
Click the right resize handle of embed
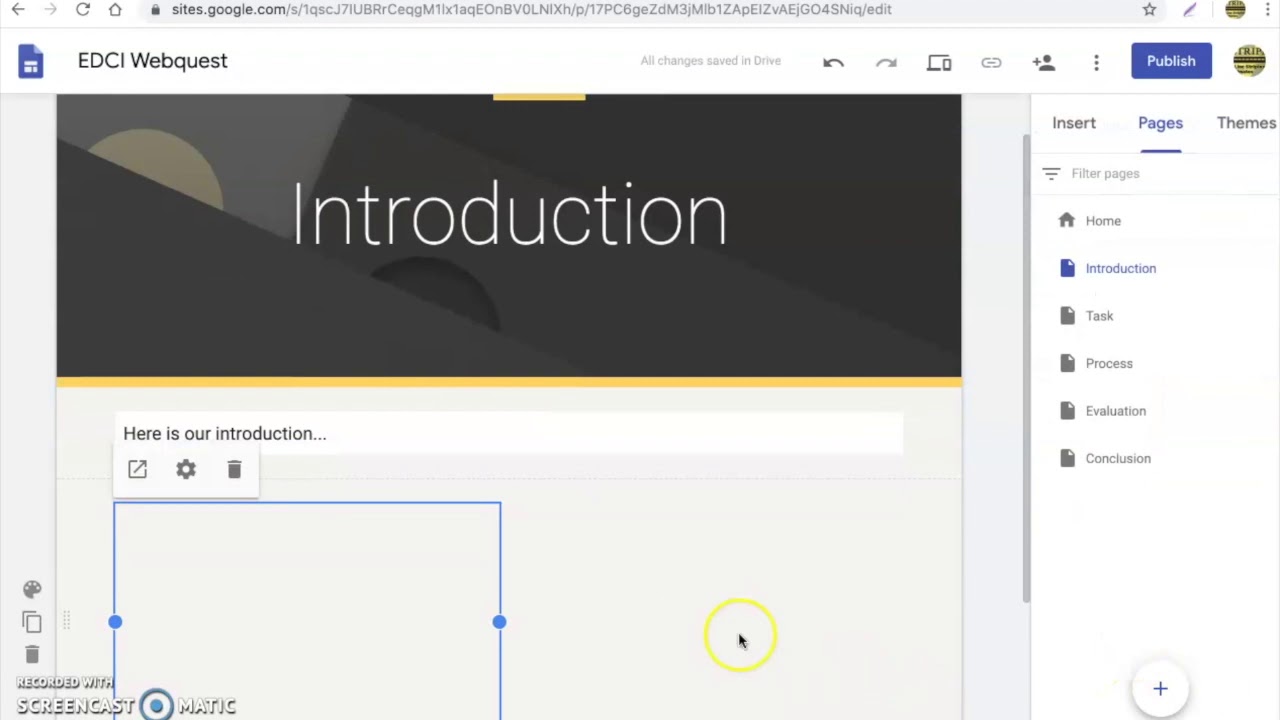pyautogui.click(x=499, y=622)
